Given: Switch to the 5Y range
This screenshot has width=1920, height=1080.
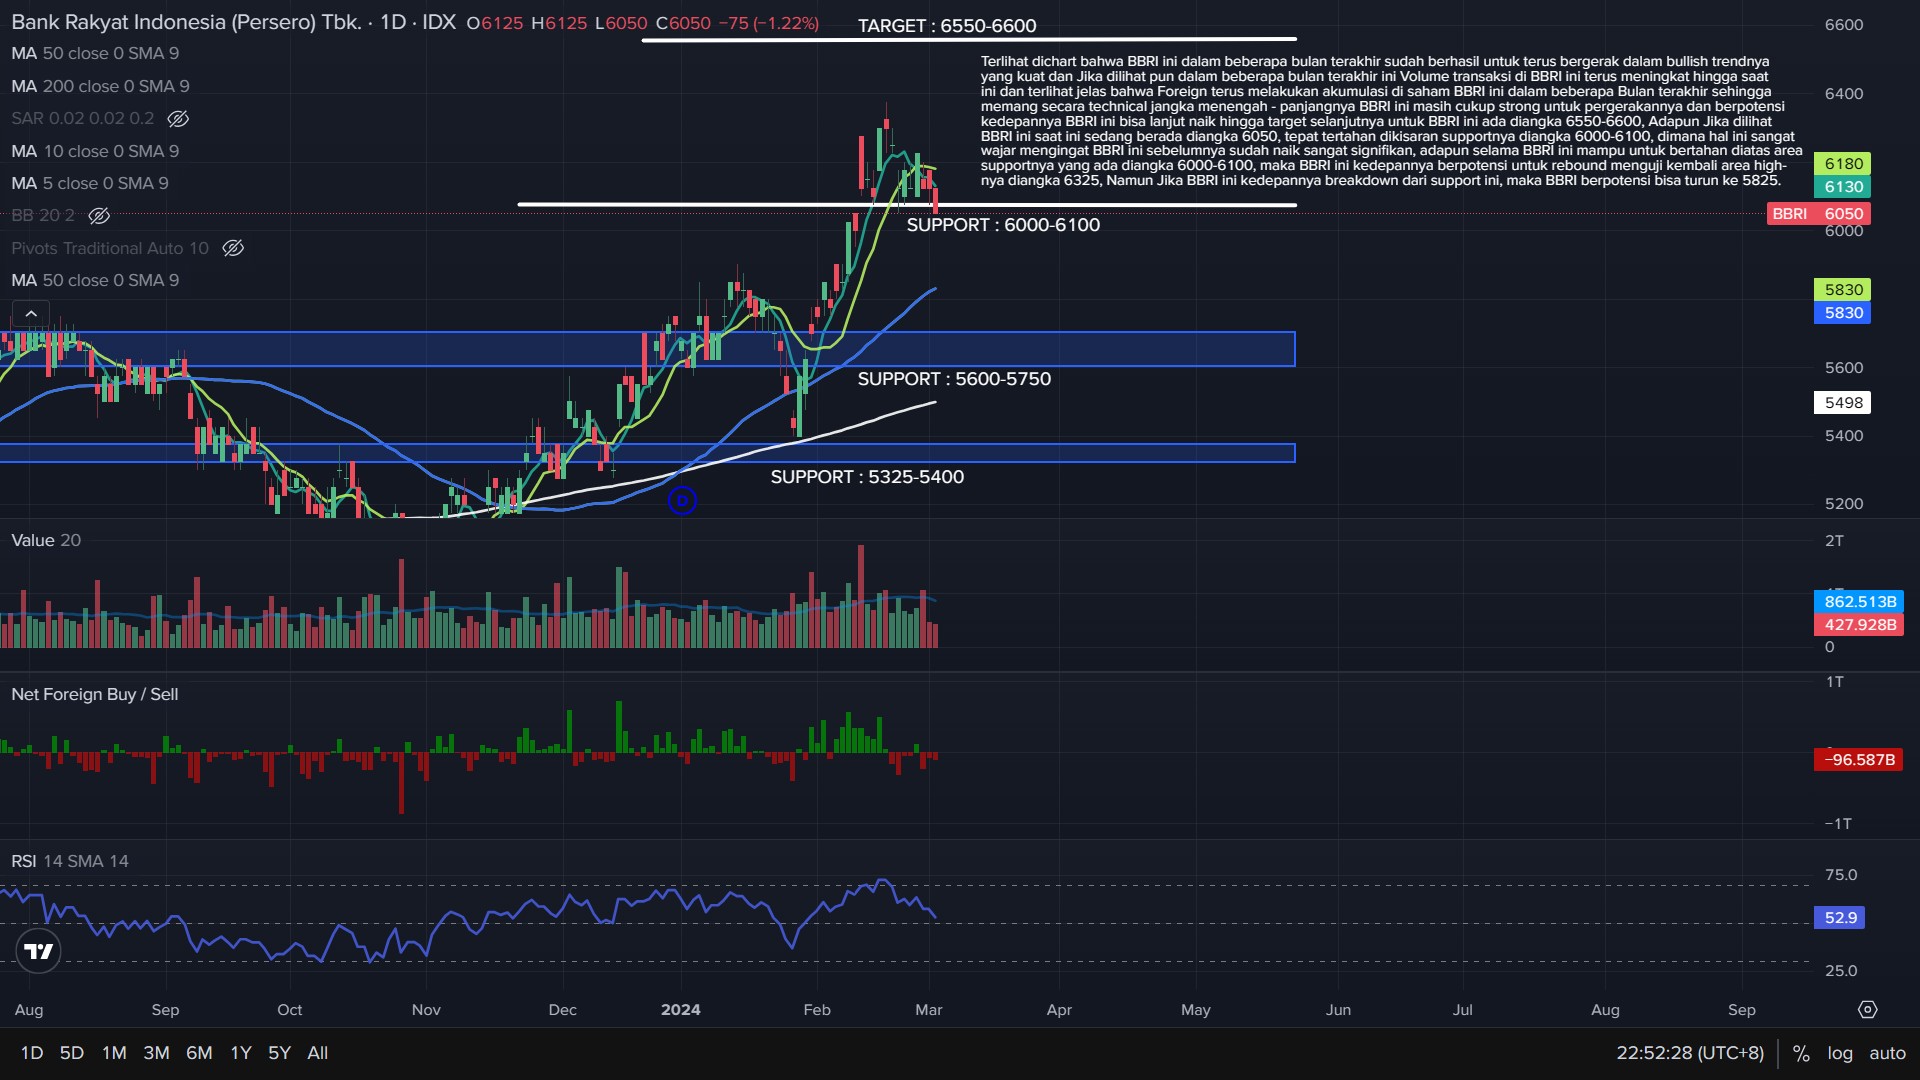Looking at the screenshot, I should 279,1053.
